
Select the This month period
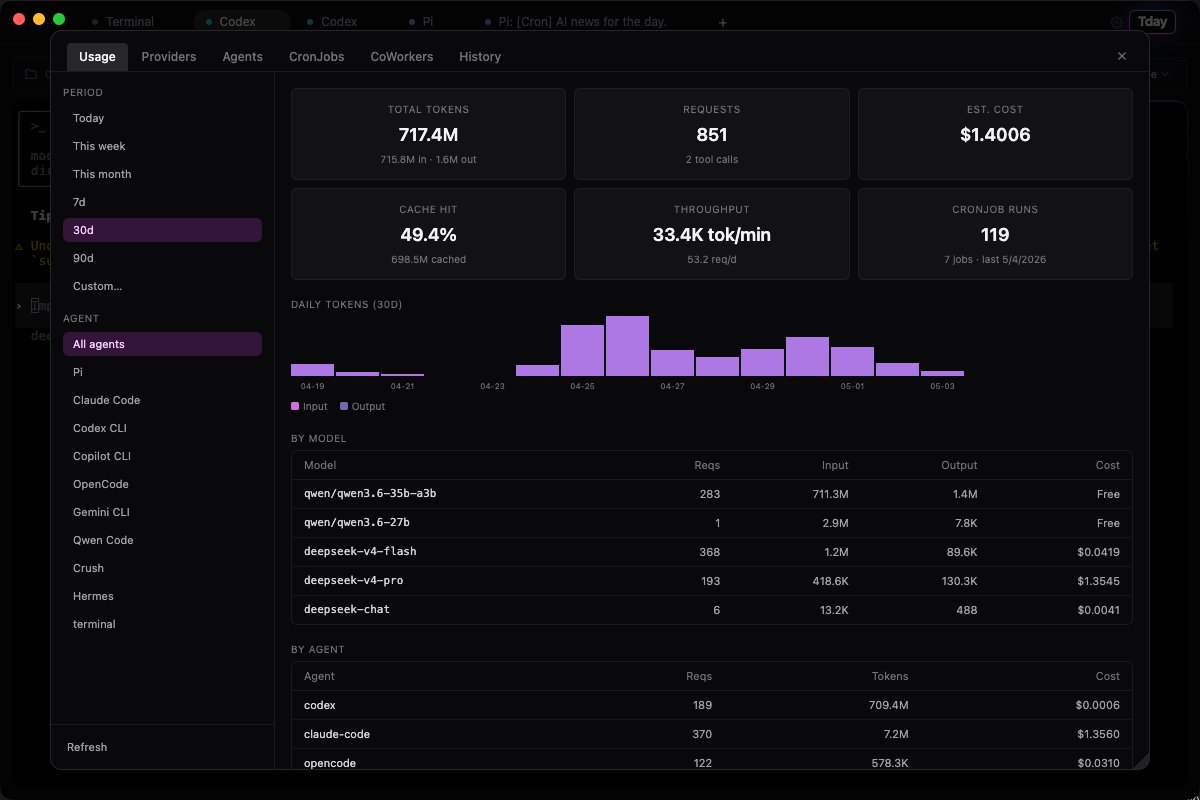162,174
